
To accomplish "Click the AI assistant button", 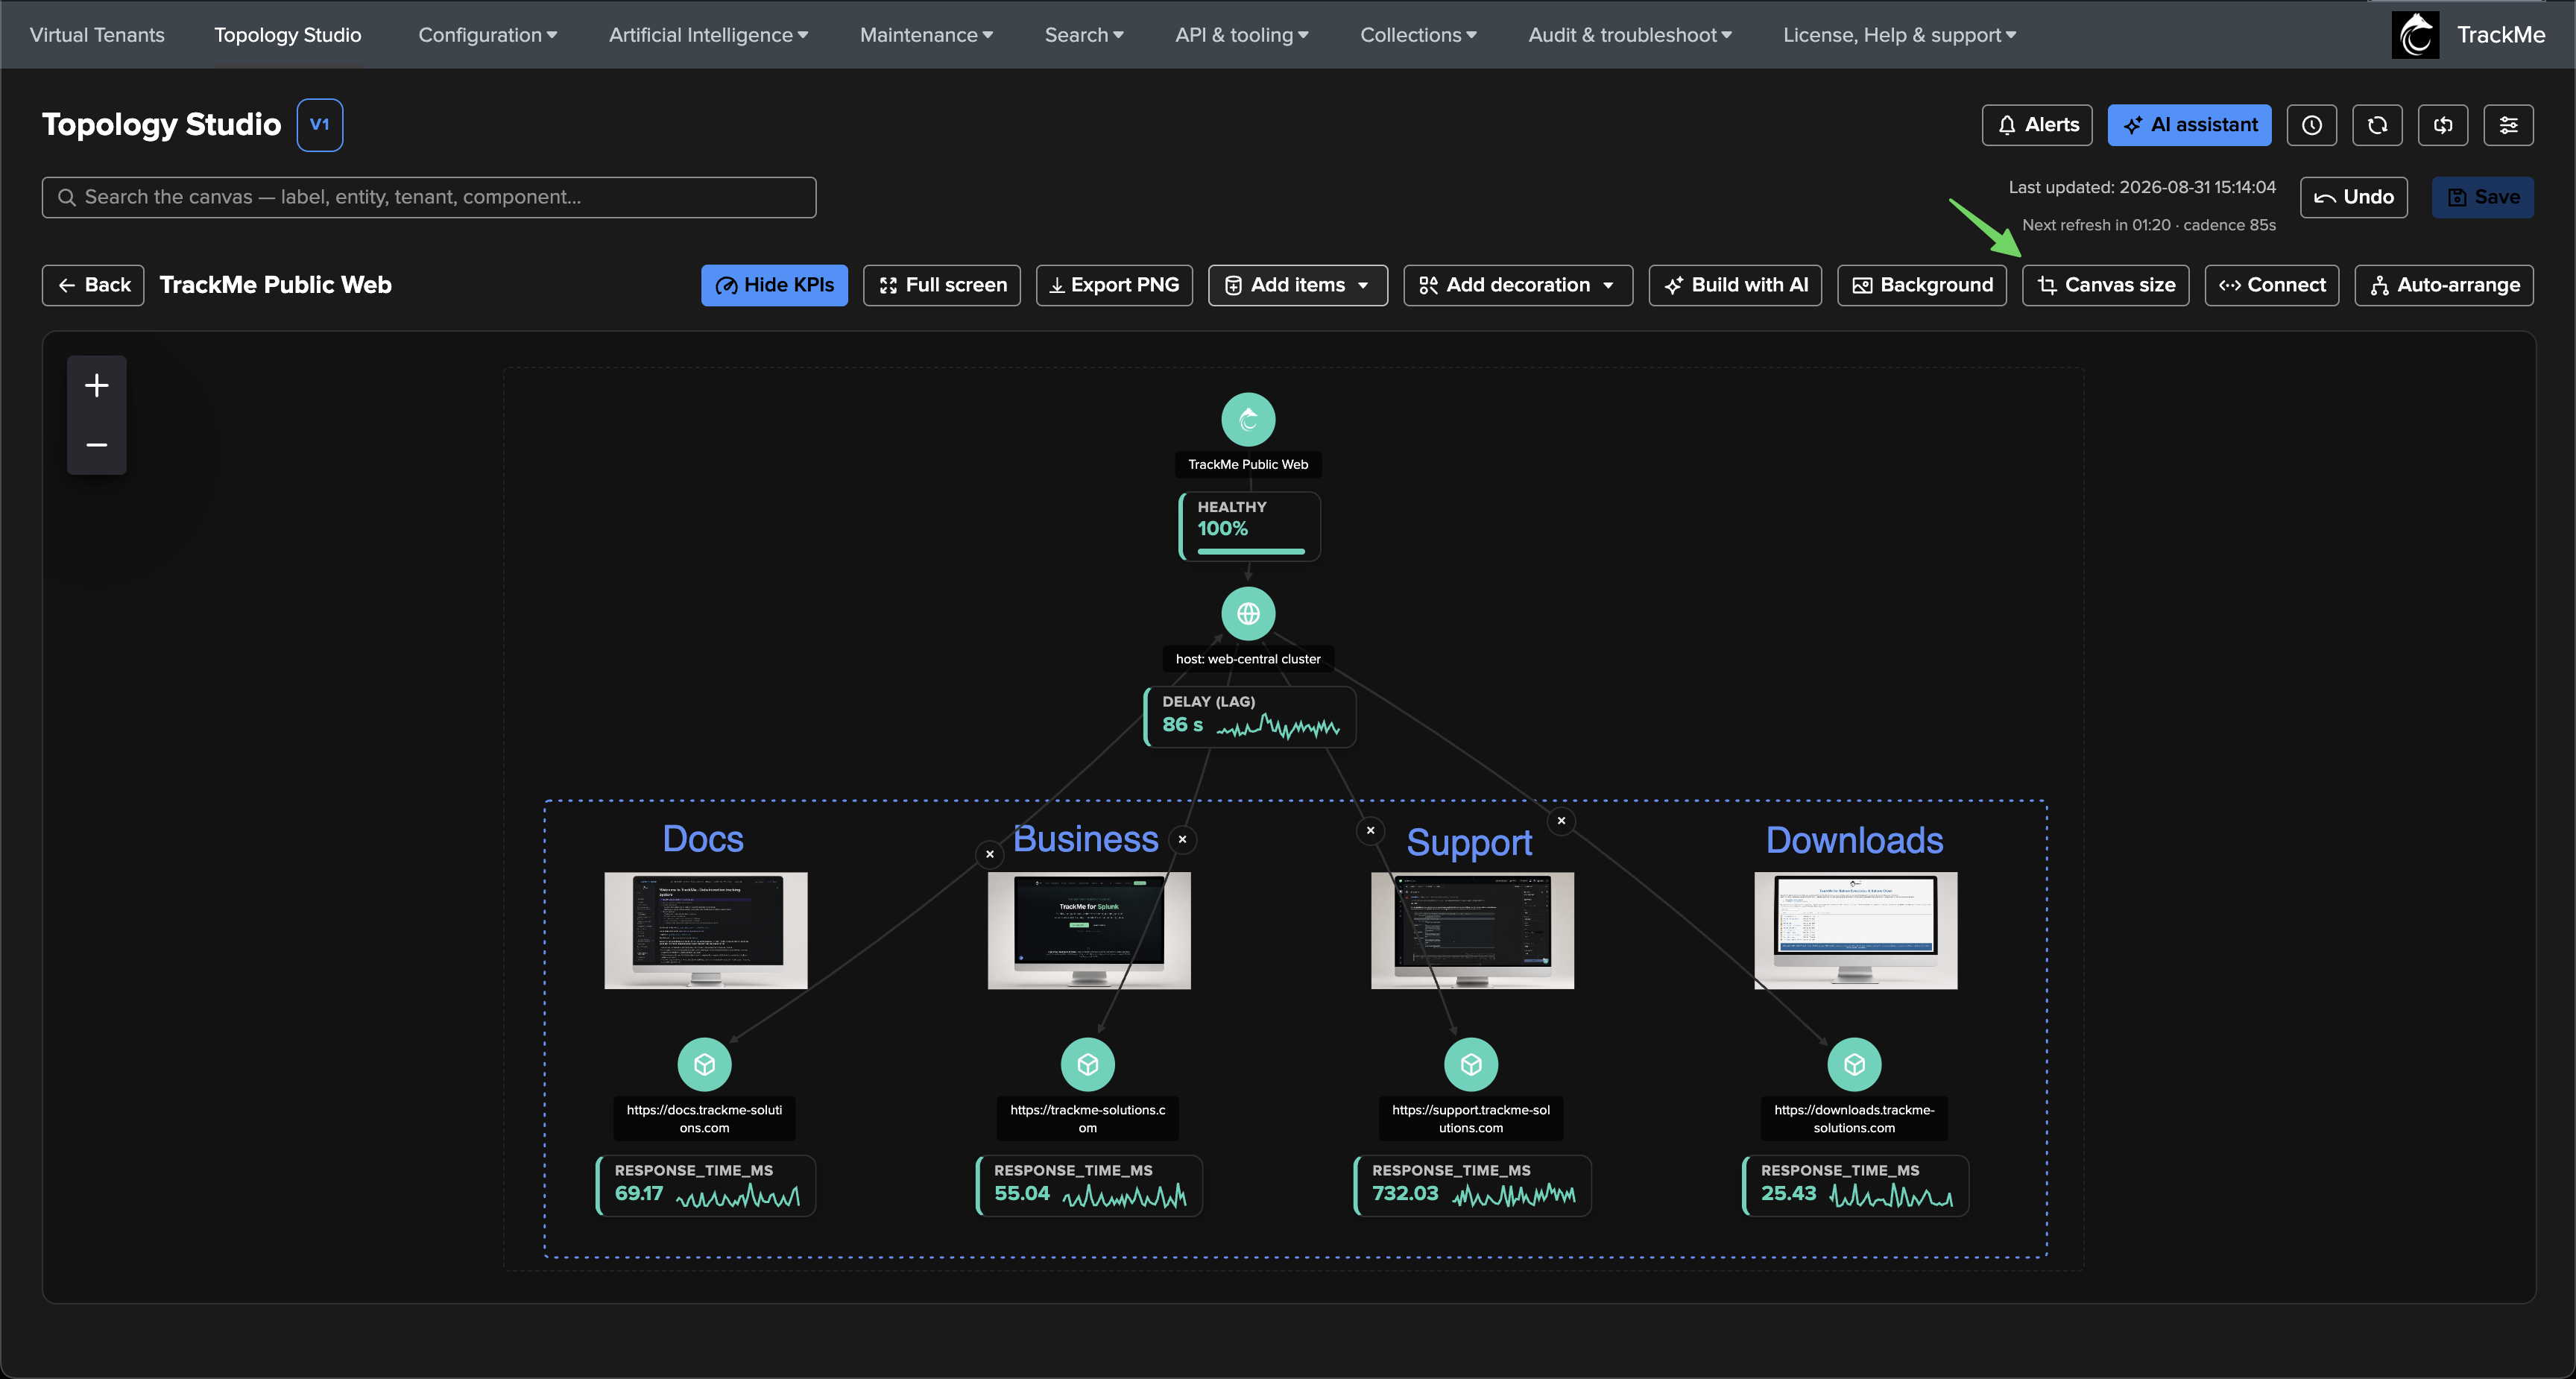I will click(x=2189, y=125).
